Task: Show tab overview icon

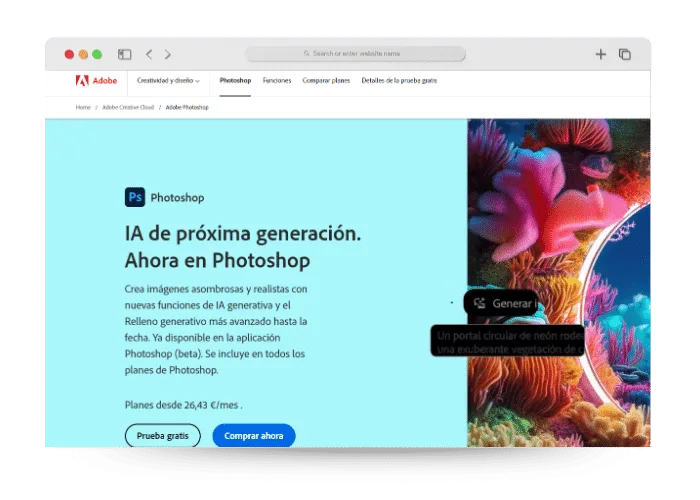Action: pyautogui.click(x=625, y=54)
